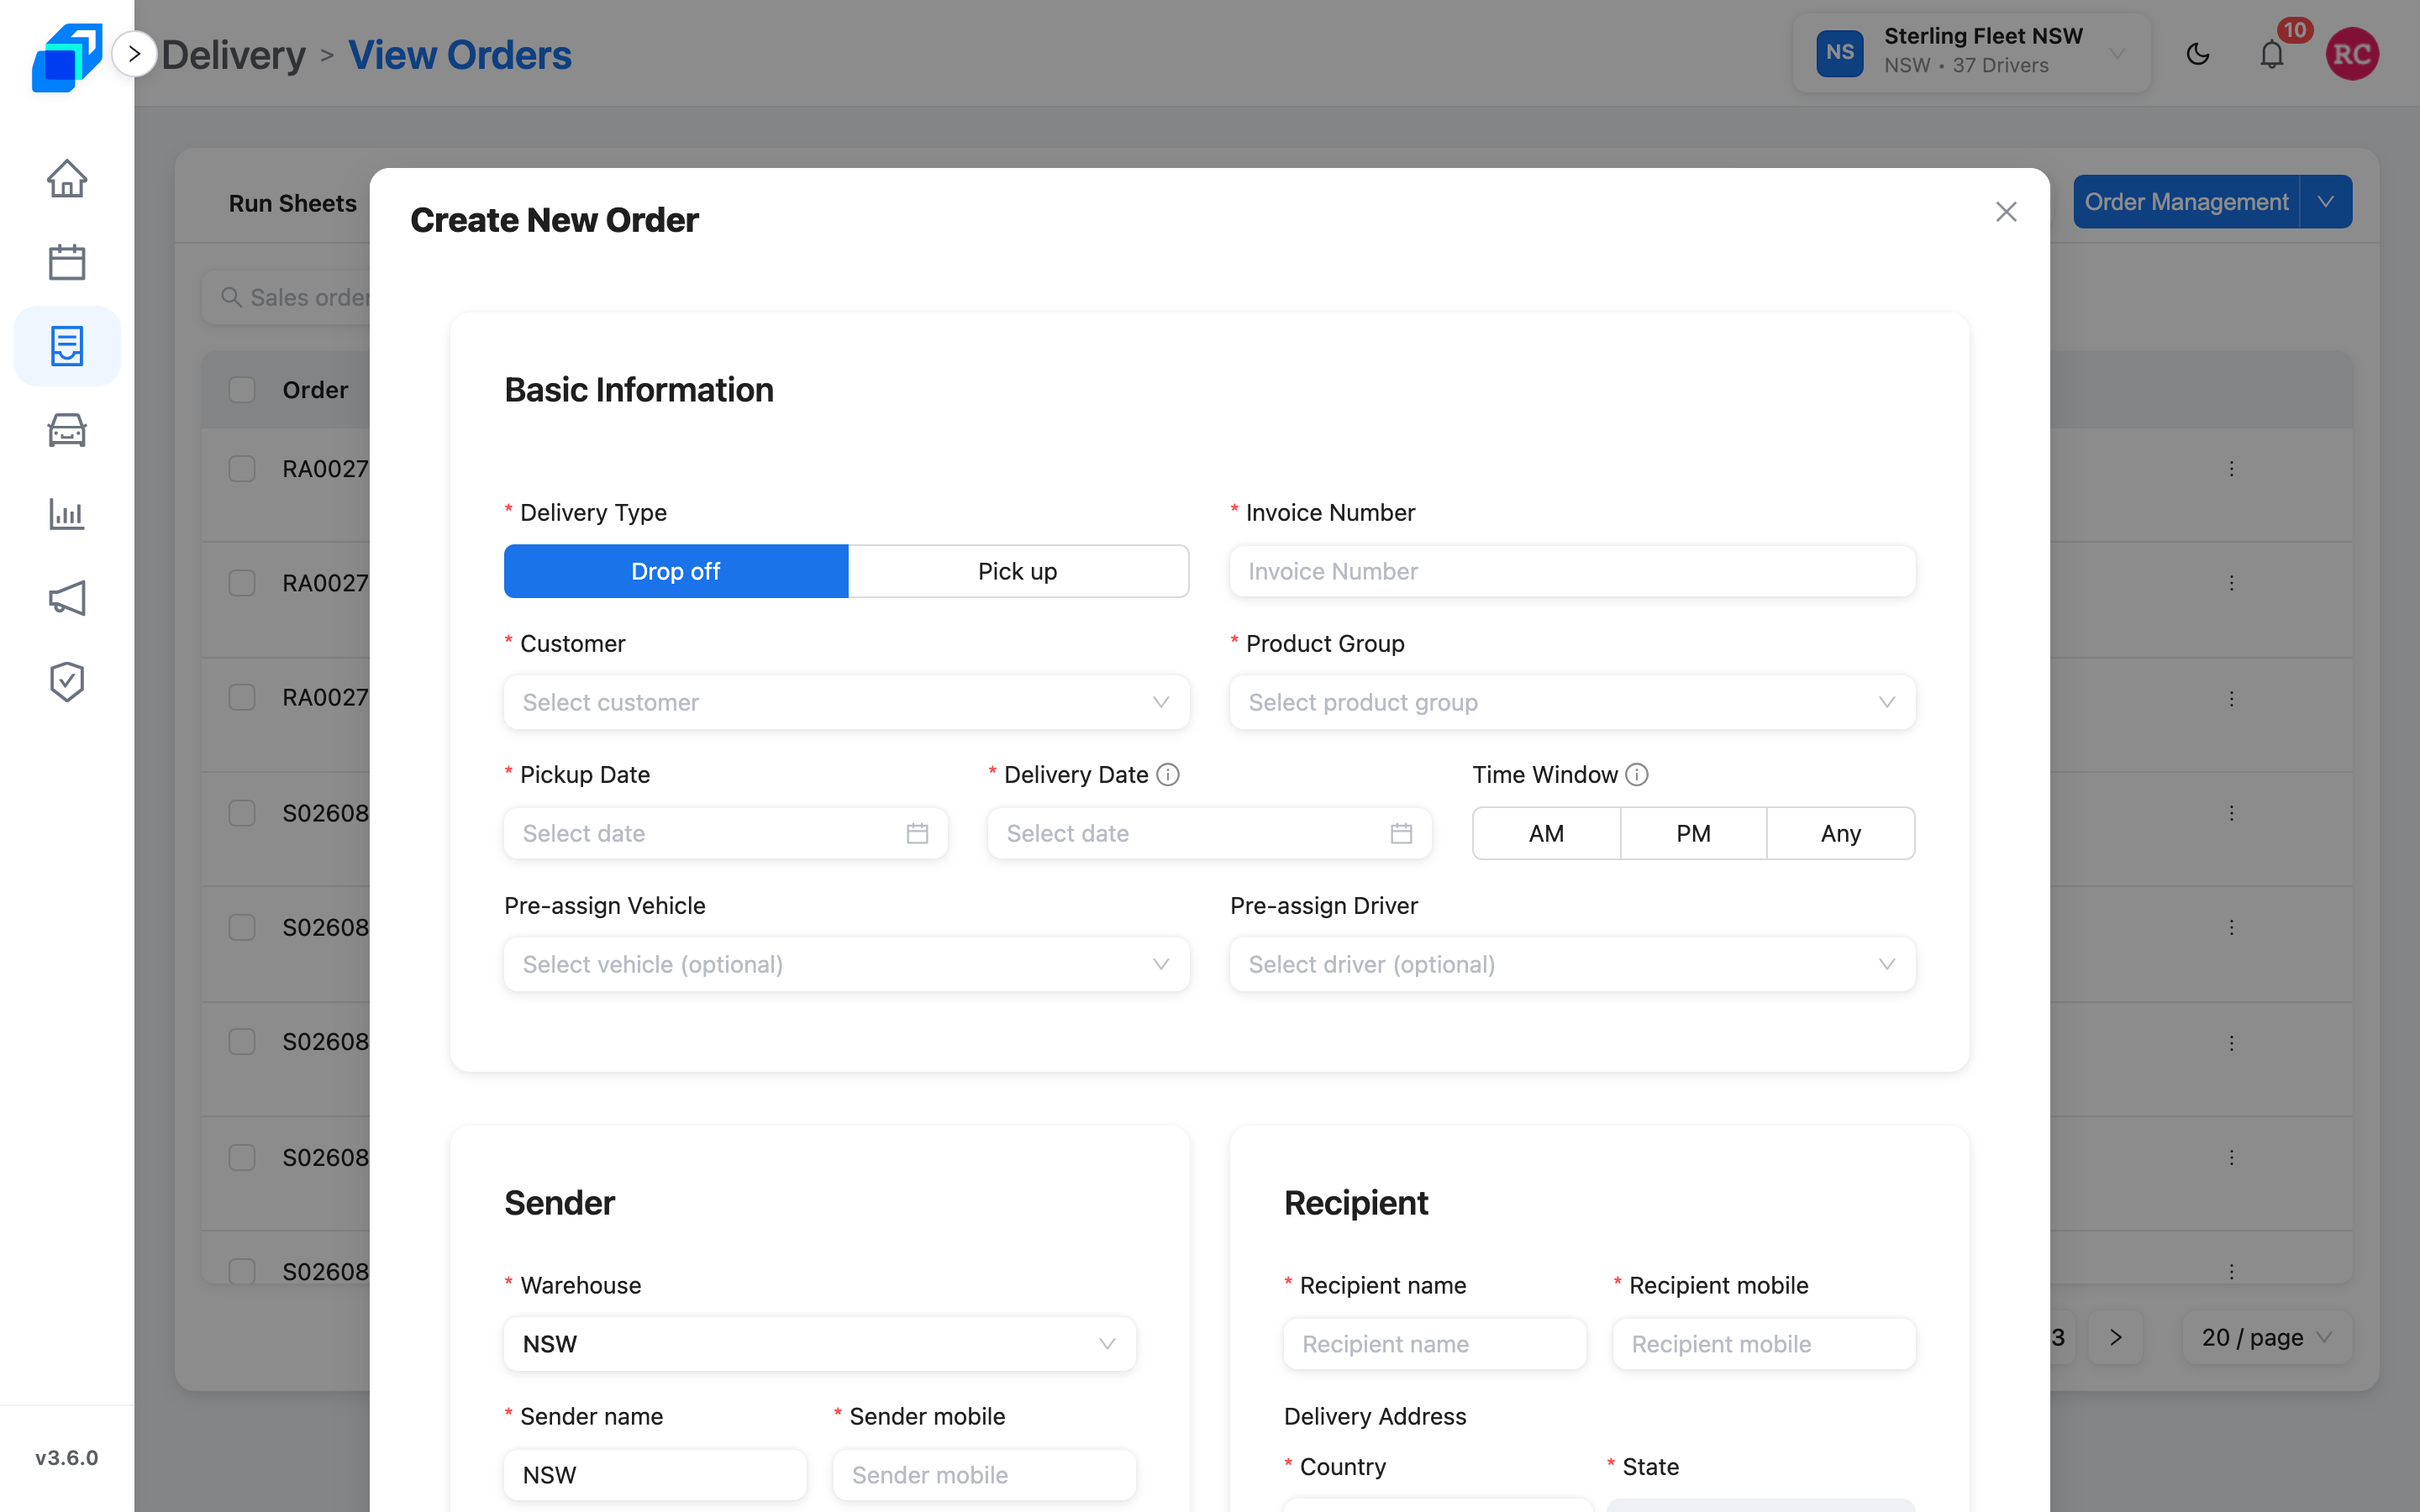Click the Pickup Date field
Screen dimensions: 2420x1512
pyautogui.click(x=726, y=833)
